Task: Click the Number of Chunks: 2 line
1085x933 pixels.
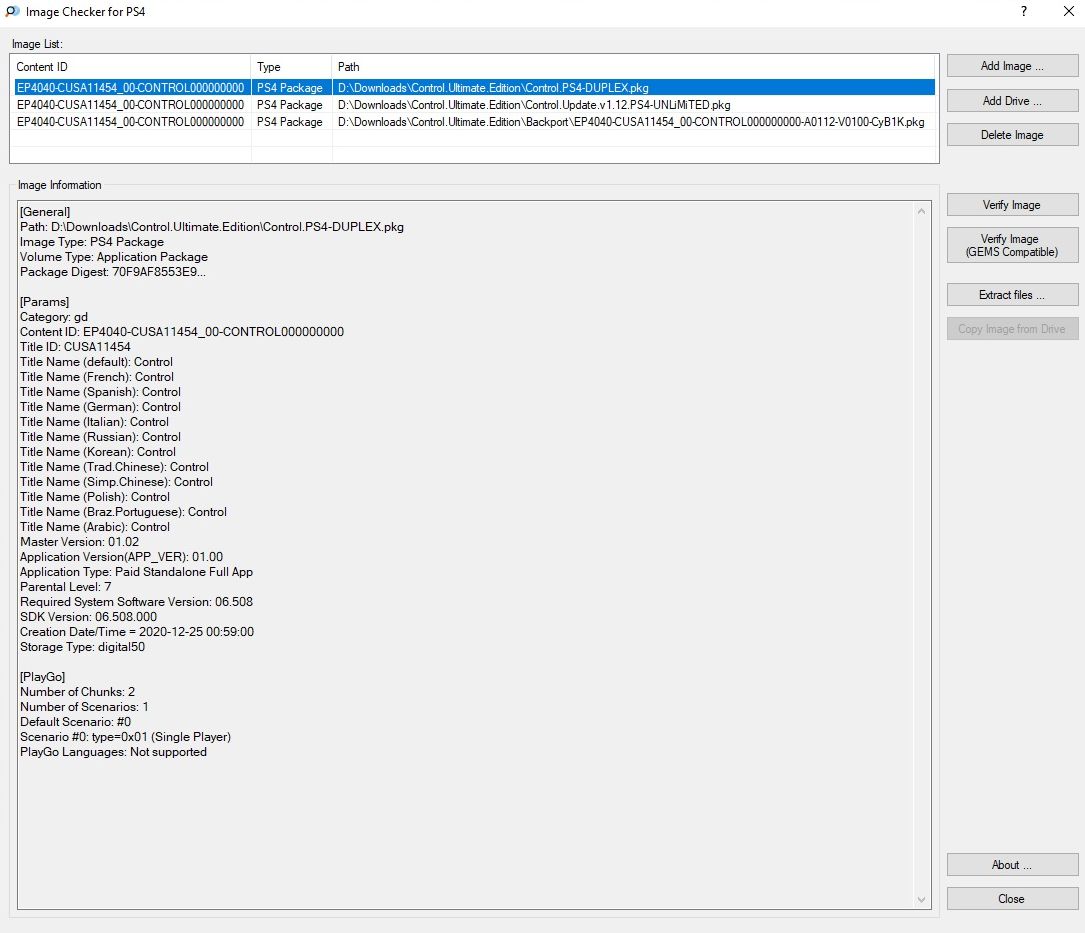Action: [x=78, y=692]
